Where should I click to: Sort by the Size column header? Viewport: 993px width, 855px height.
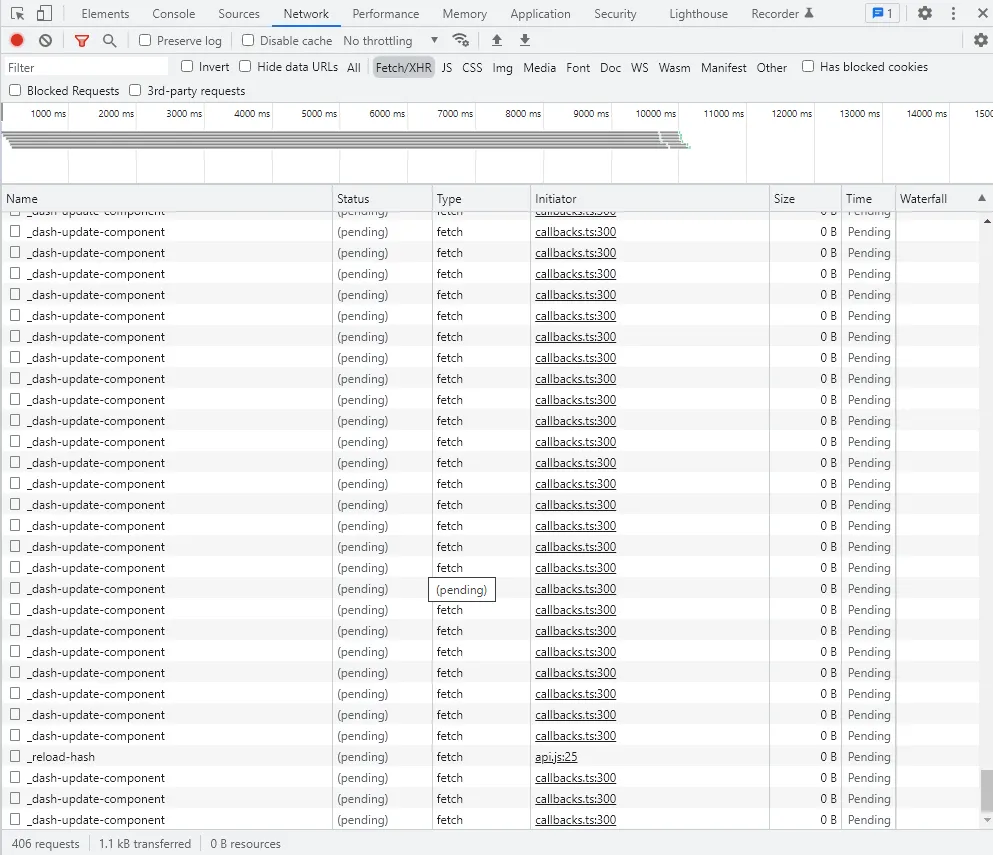point(805,198)
